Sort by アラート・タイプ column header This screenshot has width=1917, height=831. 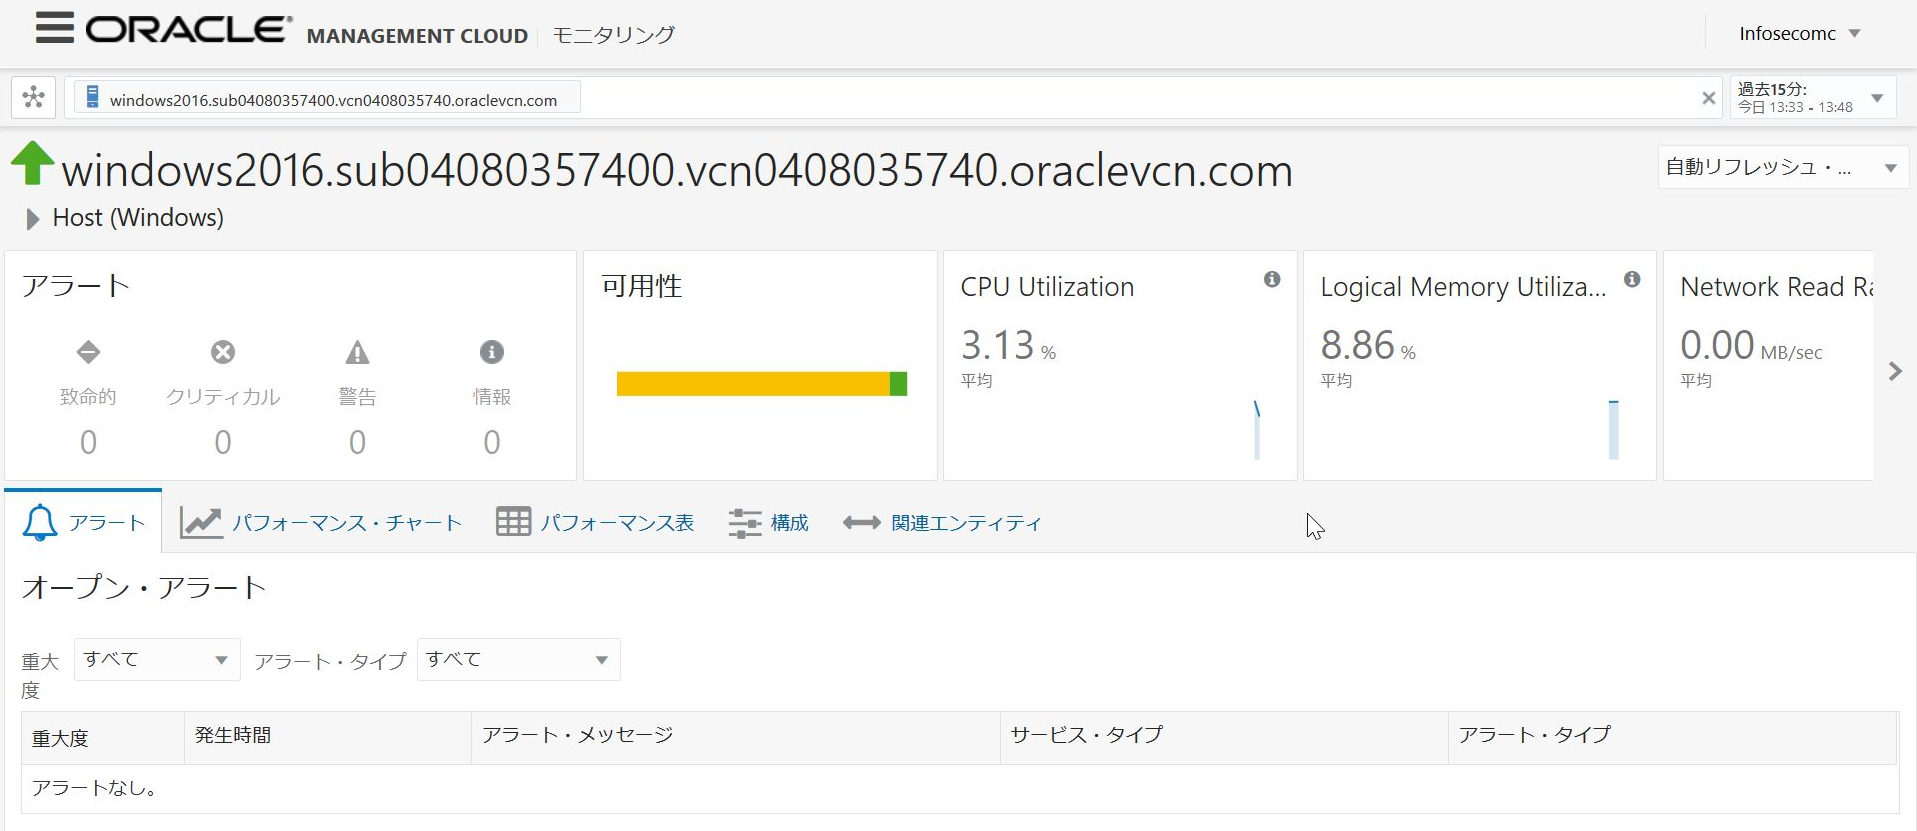(1672, 738)
